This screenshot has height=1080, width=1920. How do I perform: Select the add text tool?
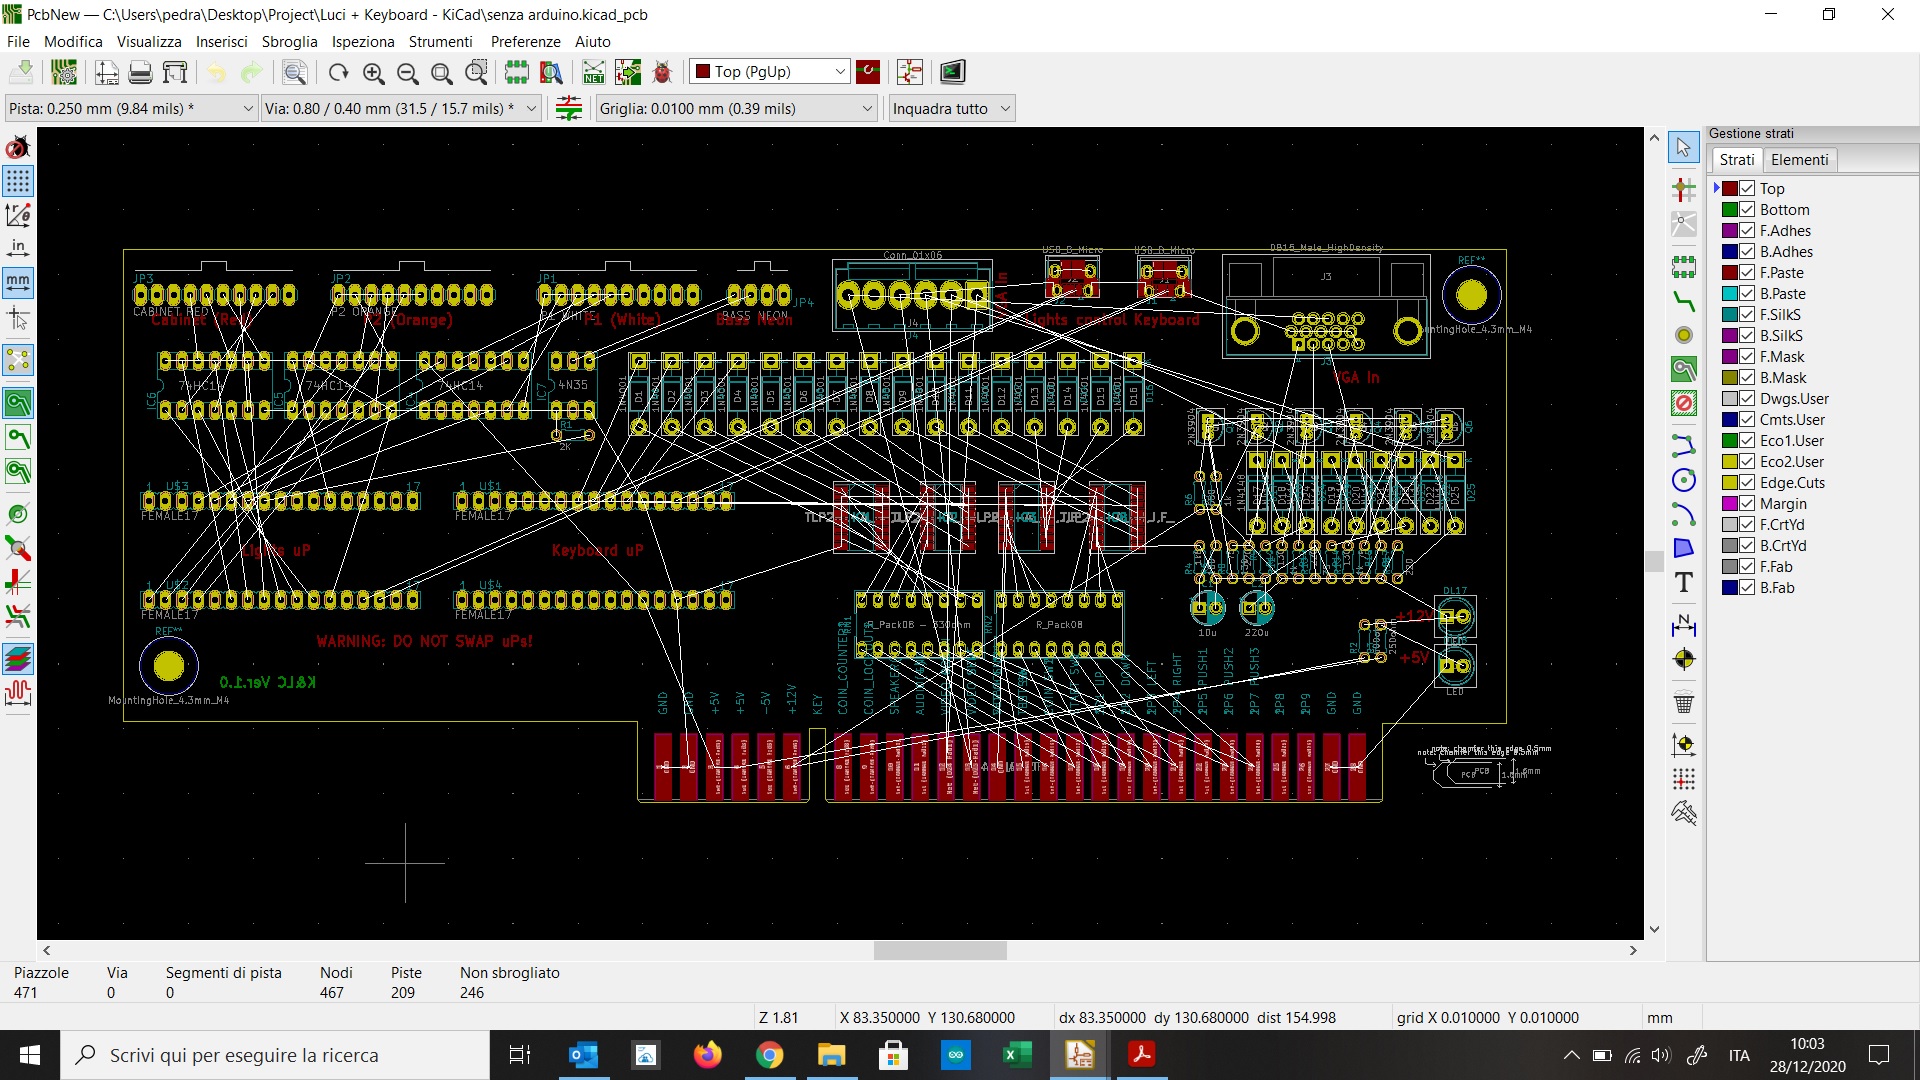(1684, 582)
